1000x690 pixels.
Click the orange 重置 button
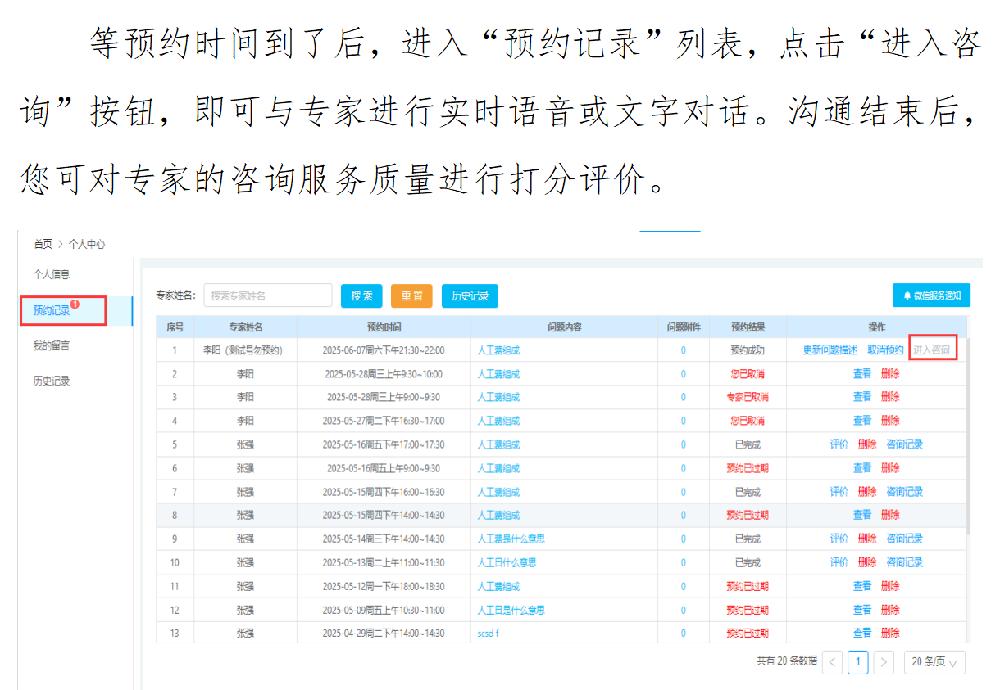point(411,295)
